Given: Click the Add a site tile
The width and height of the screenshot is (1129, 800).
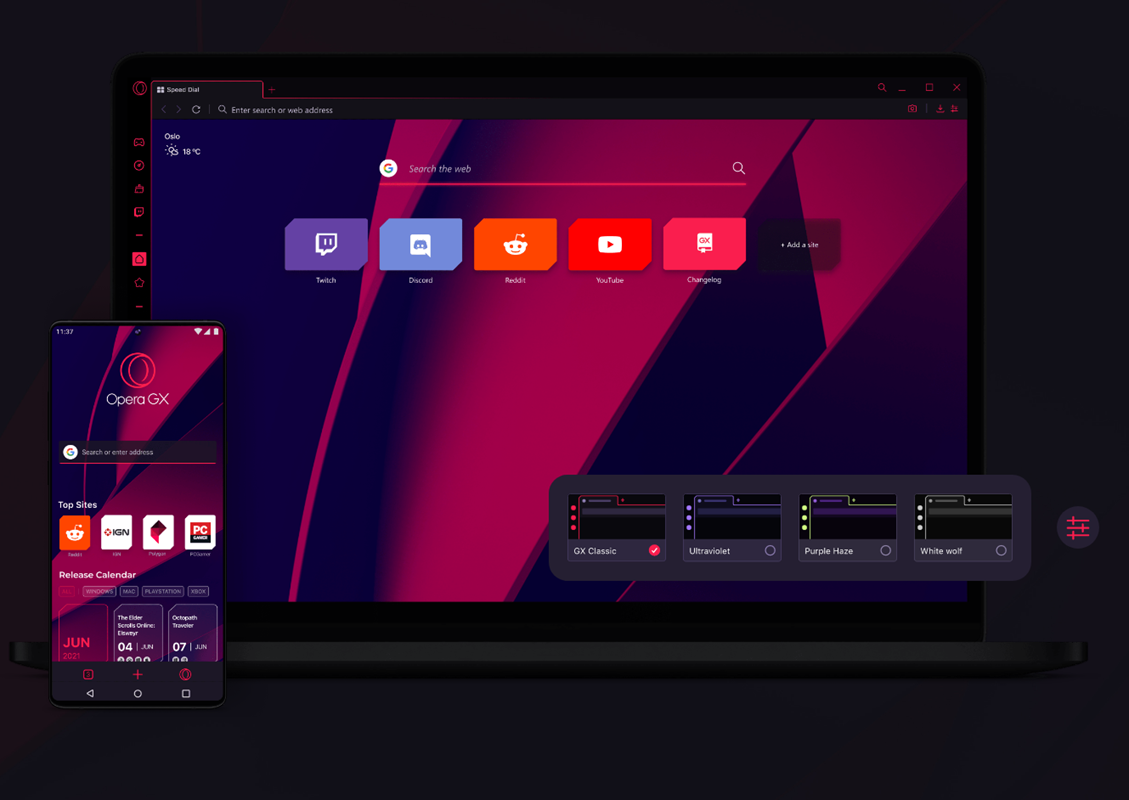Looking at the screenshot, I should pyautogui.click(x=799, y=245).
